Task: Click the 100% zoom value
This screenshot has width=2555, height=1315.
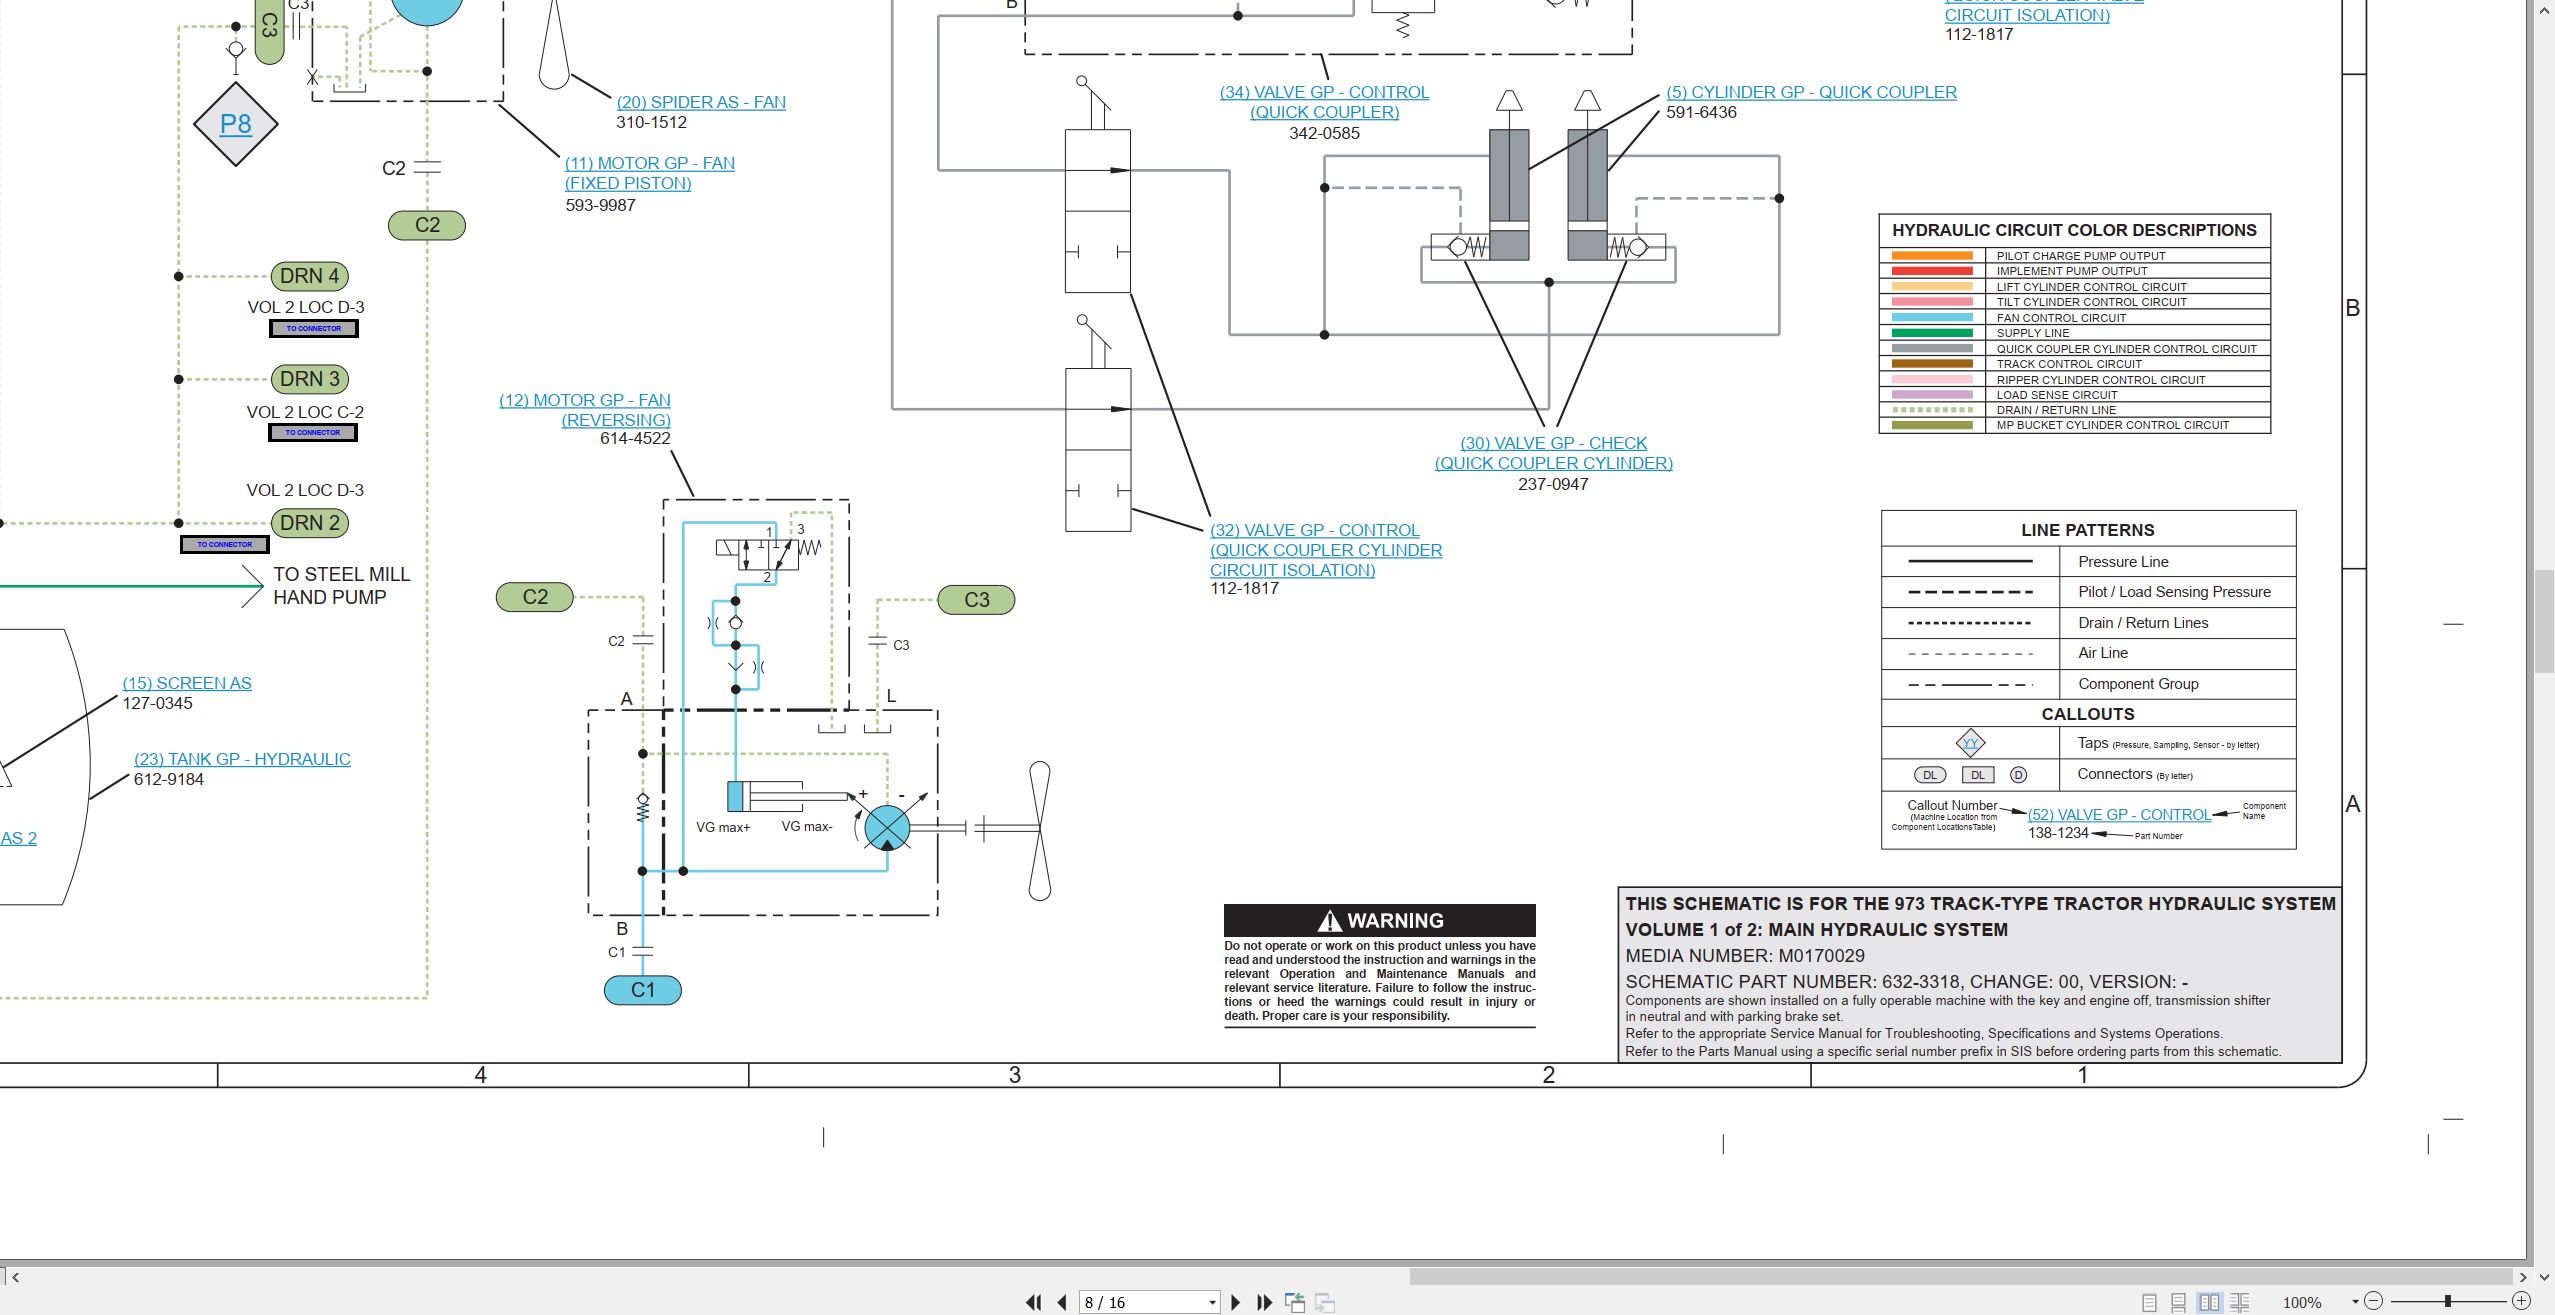Action: coord(2302,1302)
